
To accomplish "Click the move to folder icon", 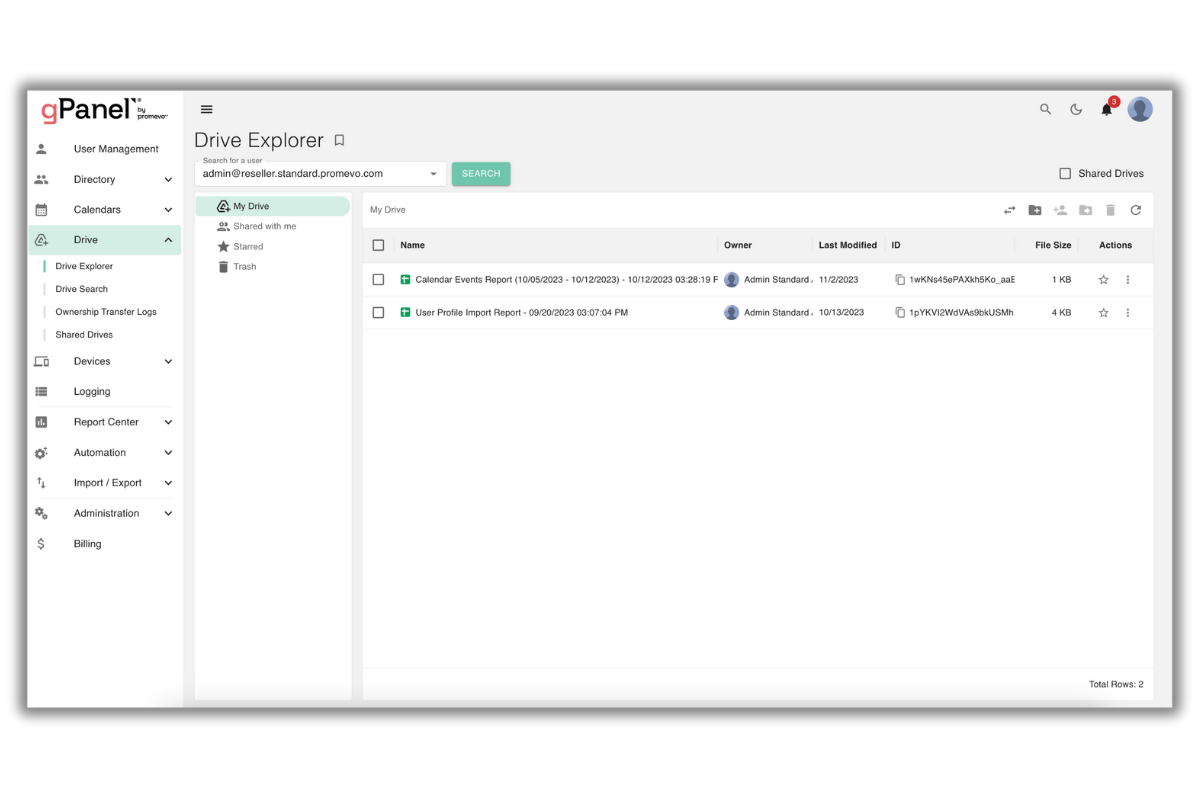I will click(1085, 210).
